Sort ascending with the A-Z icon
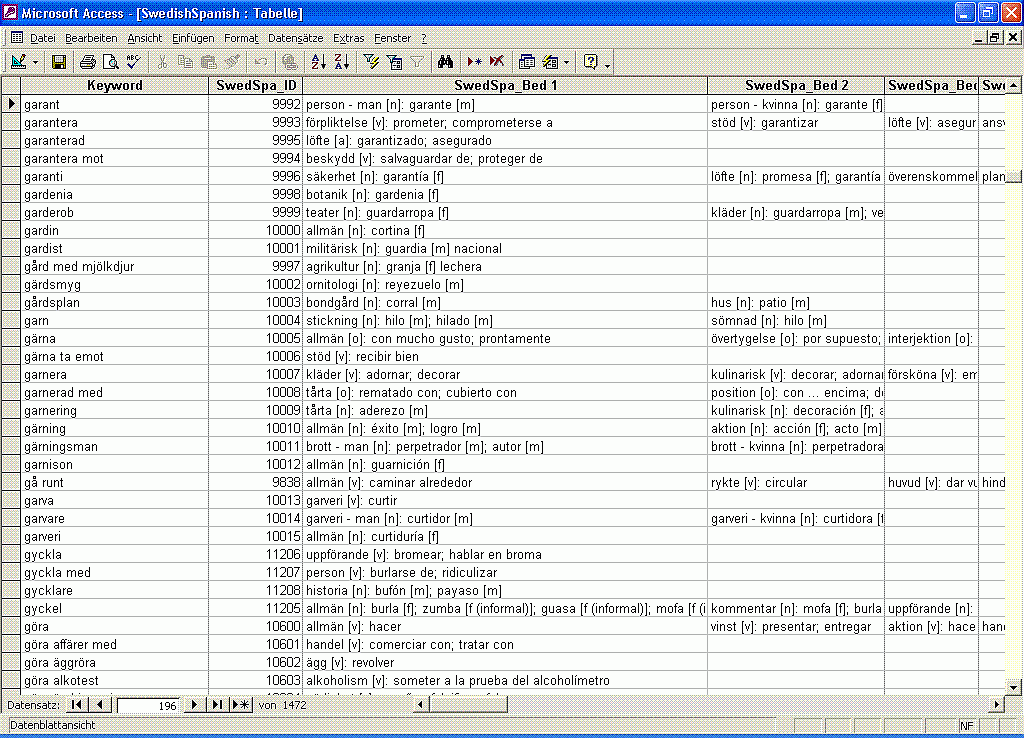Image resolution: width=1024 pixels, height=738 pixels. (319, 62)
